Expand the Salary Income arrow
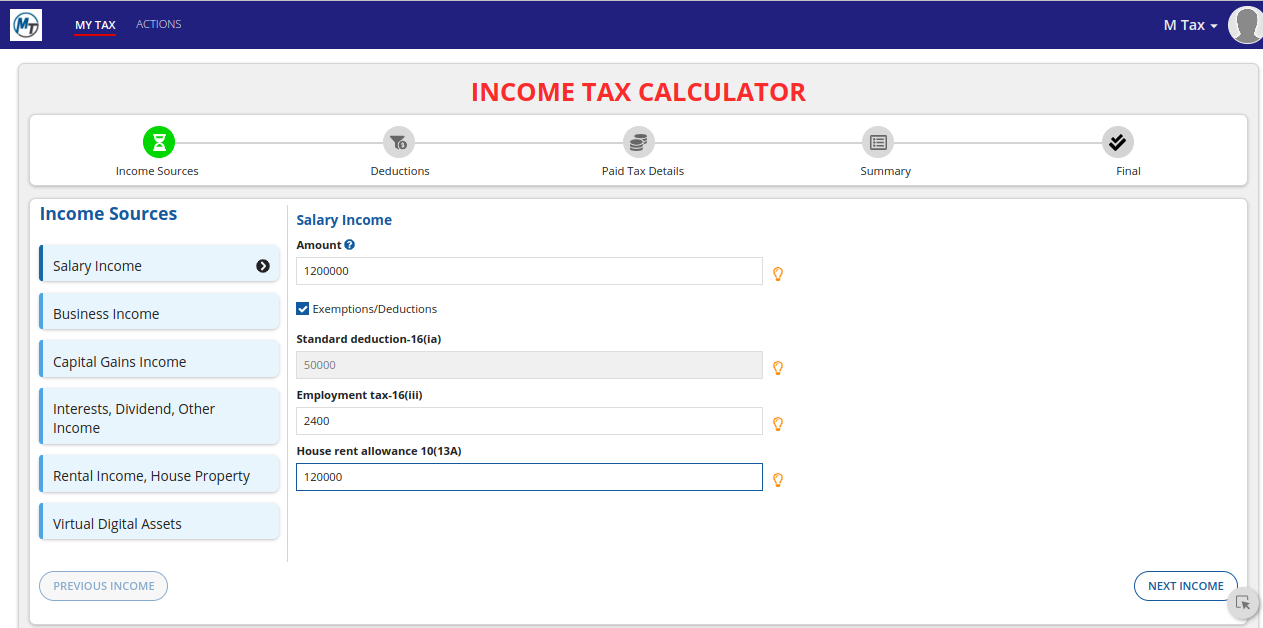The height and width of the screenshot is (628, 1263). coord(263,266)
